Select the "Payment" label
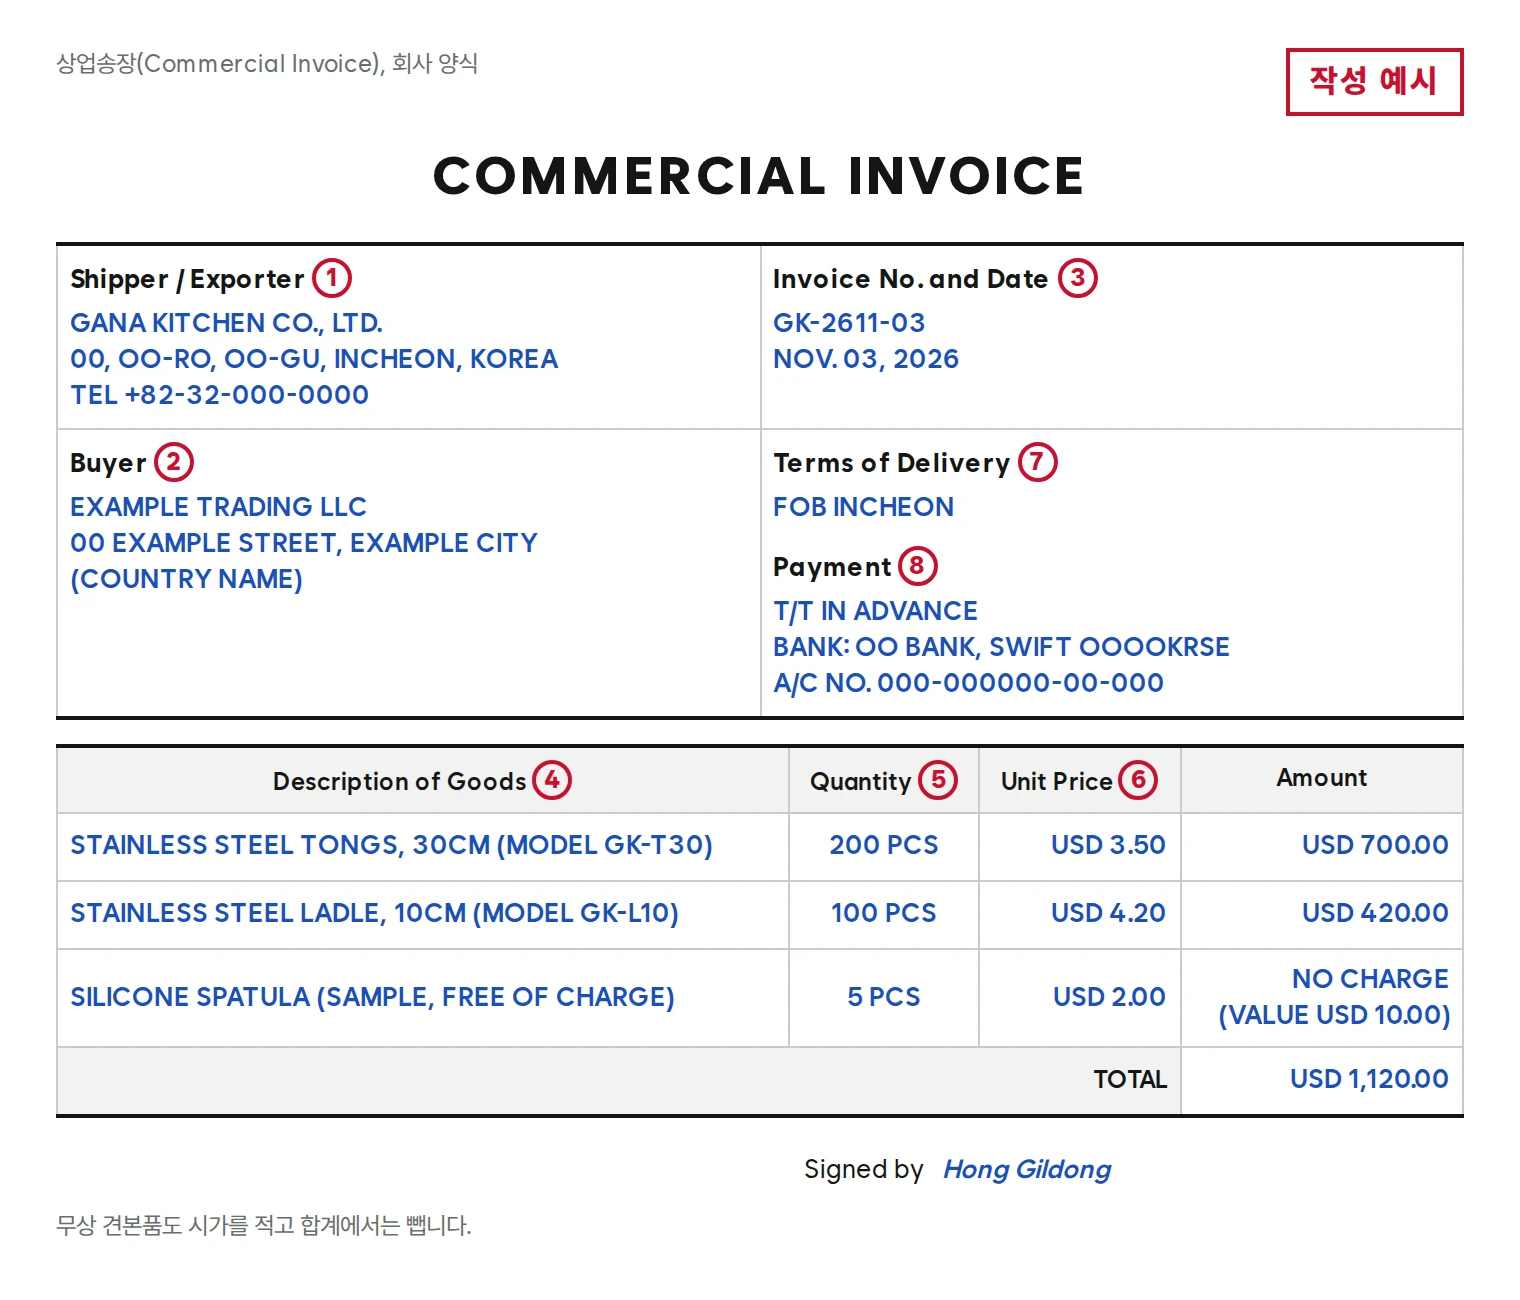 (x=832, y=567)
